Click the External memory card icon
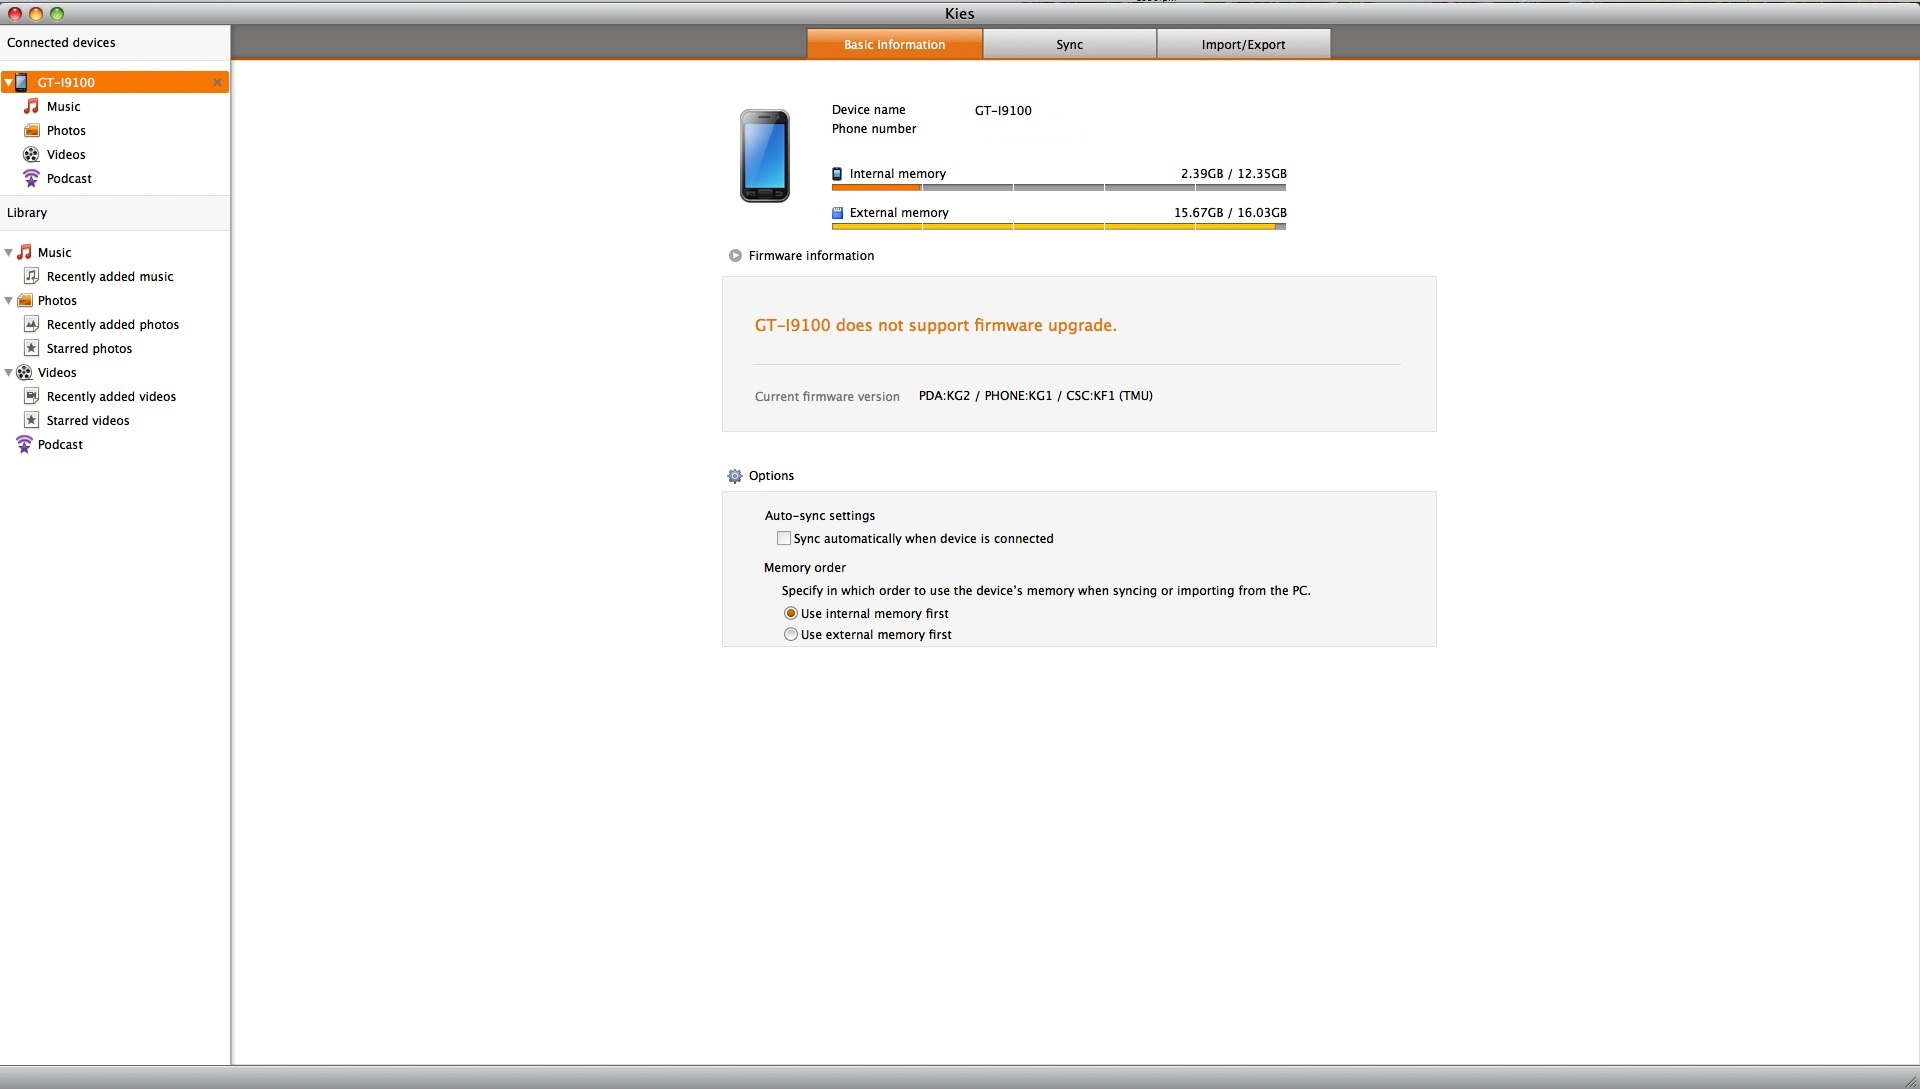Image resolution: width=1920 pixels, height=1089 pixels. (x=837, y=213)
